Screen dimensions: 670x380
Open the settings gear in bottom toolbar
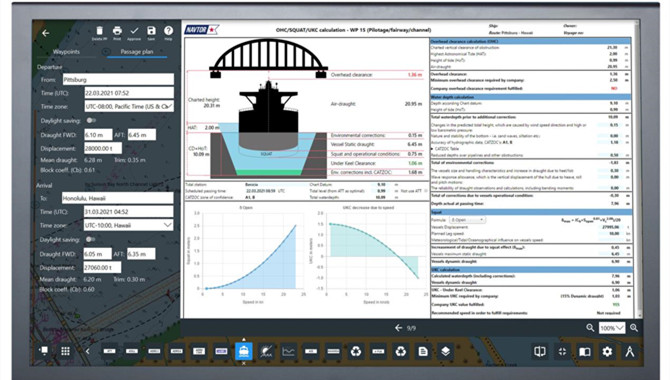point(607,351)
